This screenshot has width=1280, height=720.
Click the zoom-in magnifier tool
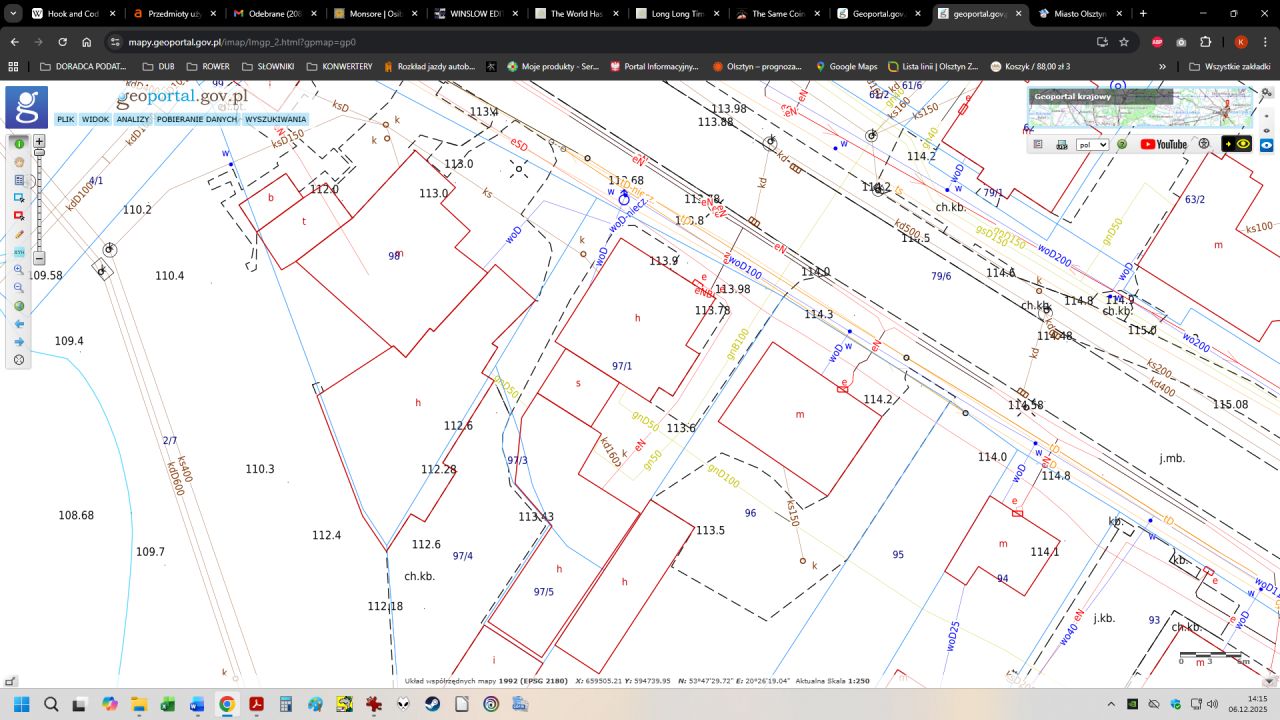[x=19, y=270]
